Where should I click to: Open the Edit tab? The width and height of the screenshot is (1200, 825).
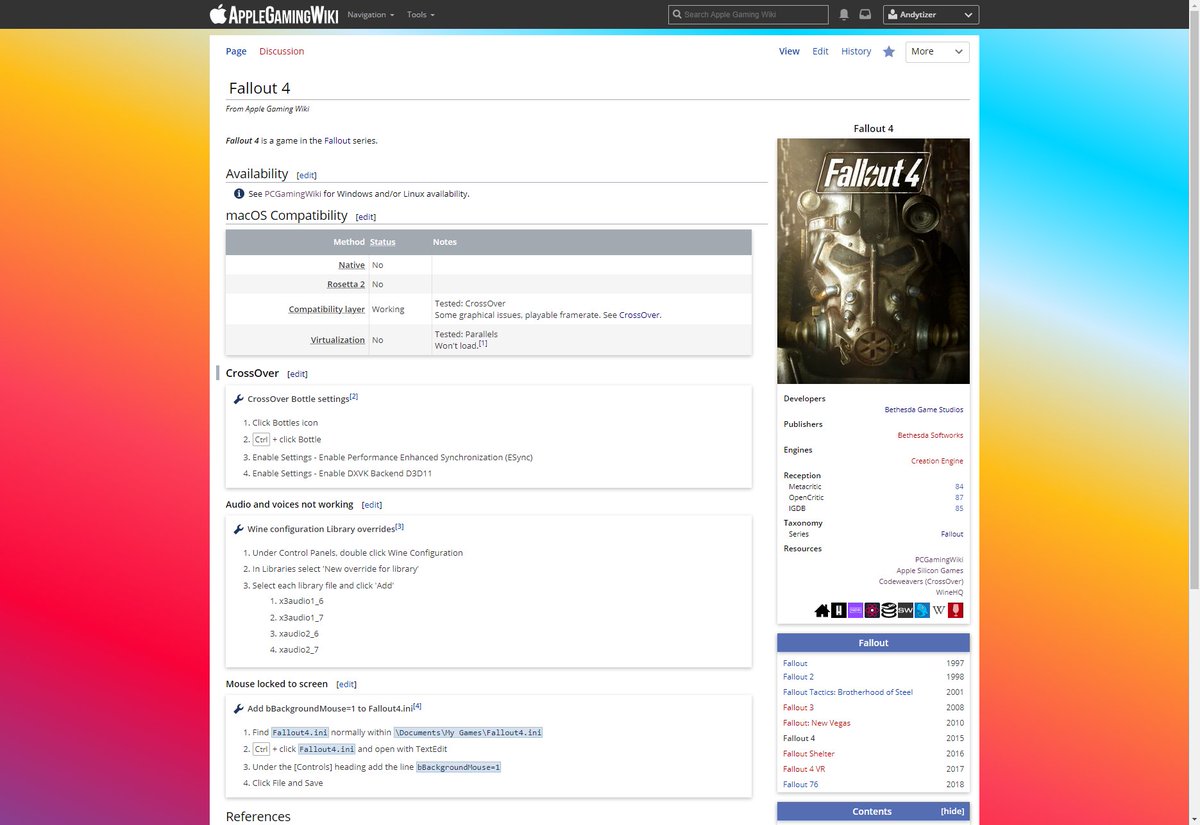coord(820,51)
